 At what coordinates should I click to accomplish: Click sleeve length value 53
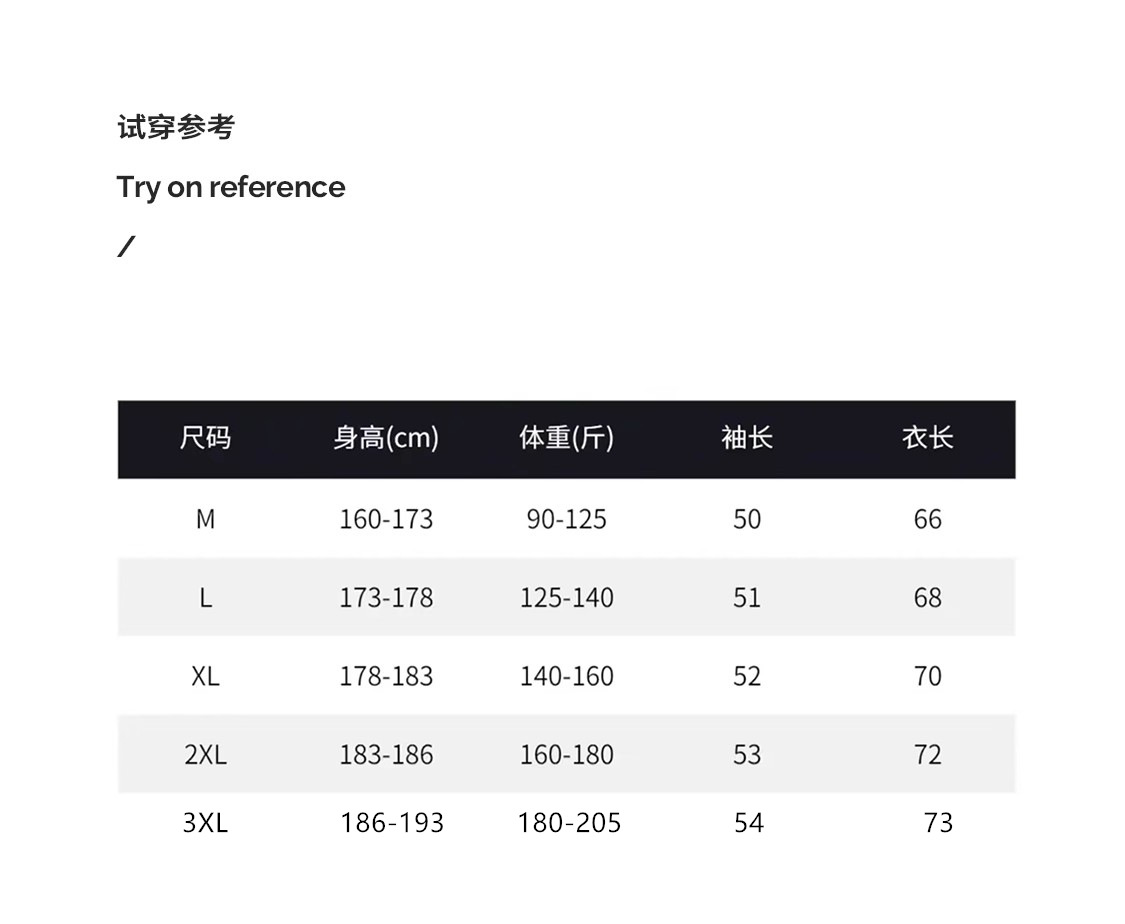[x=747, y=755]
